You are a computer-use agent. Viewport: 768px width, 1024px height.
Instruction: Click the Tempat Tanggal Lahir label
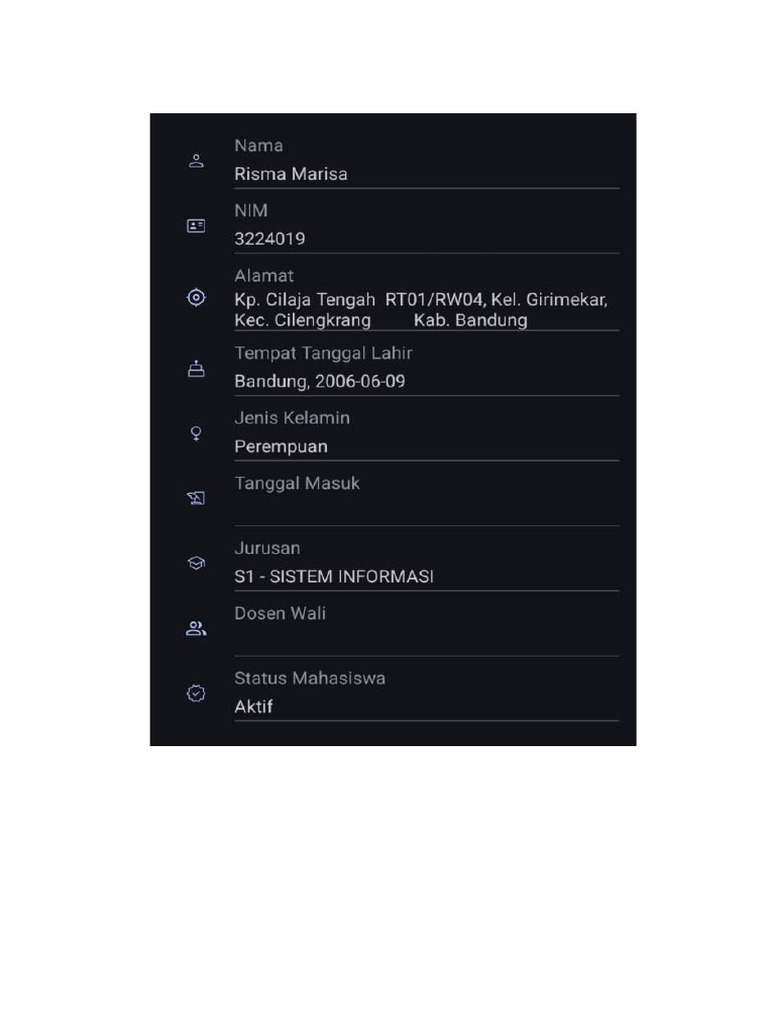coord(323,353)
